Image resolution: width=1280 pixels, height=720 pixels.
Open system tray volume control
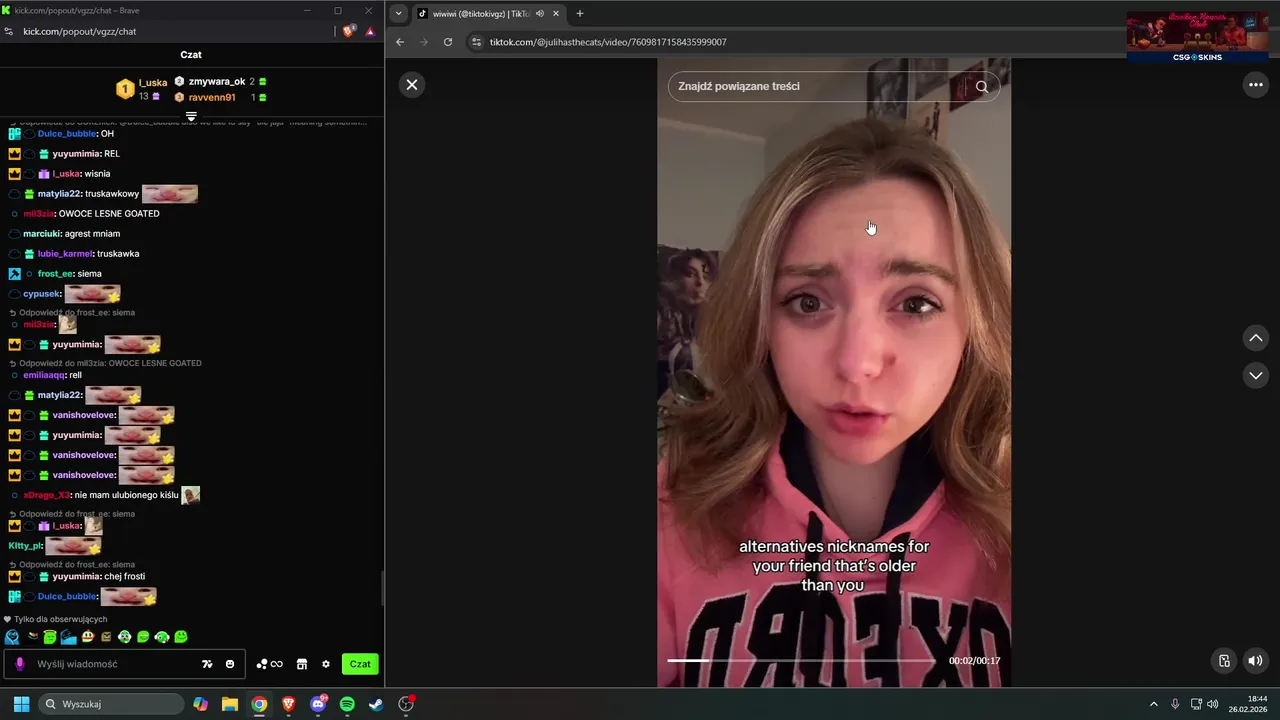pyautogui.click(x=1213, y=704)
